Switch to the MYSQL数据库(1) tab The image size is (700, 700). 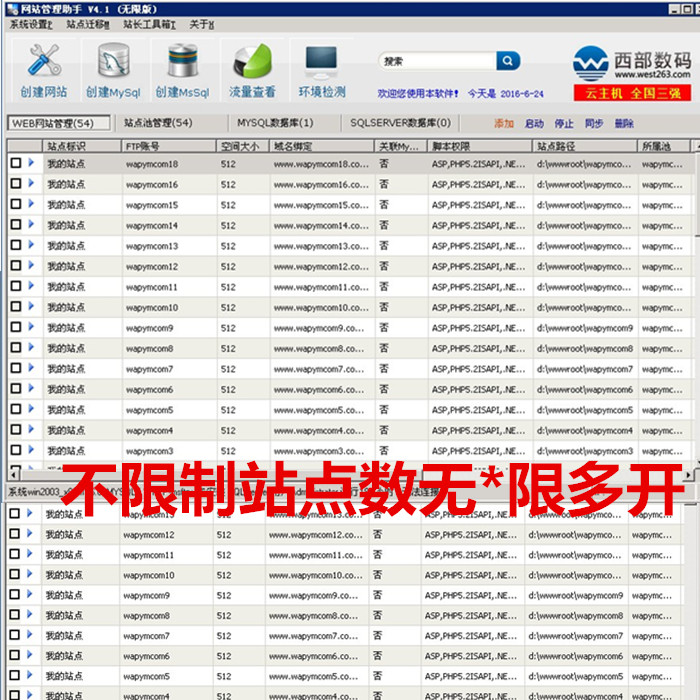[275, 123]
